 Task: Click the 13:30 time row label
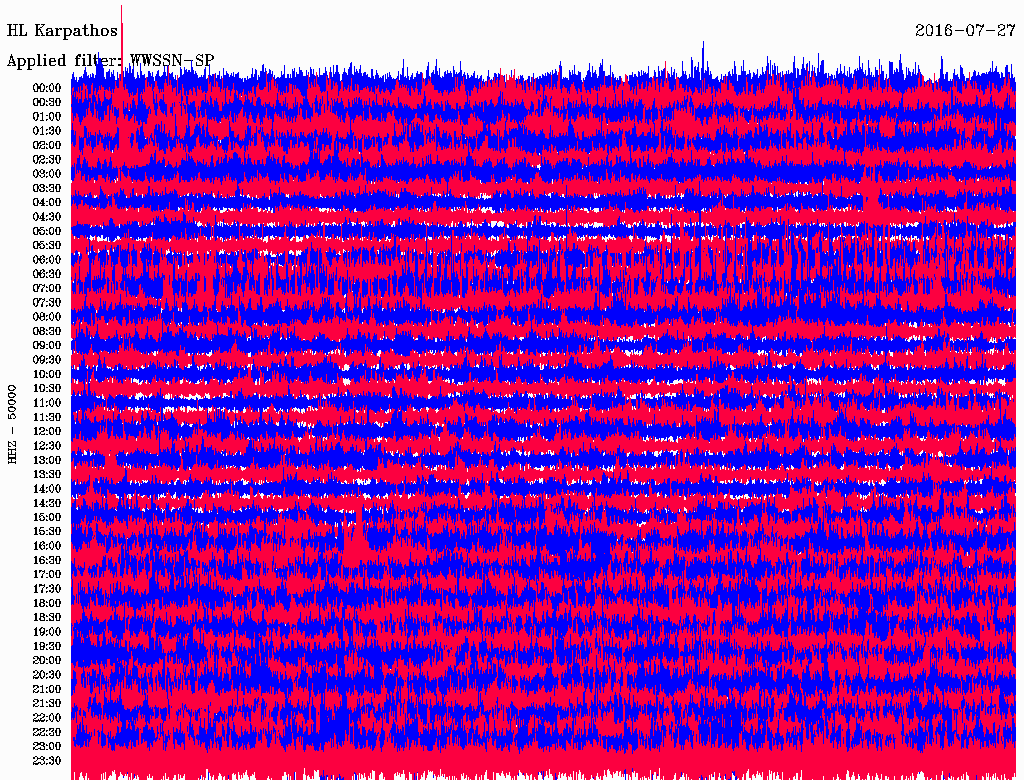click(47, 475)
